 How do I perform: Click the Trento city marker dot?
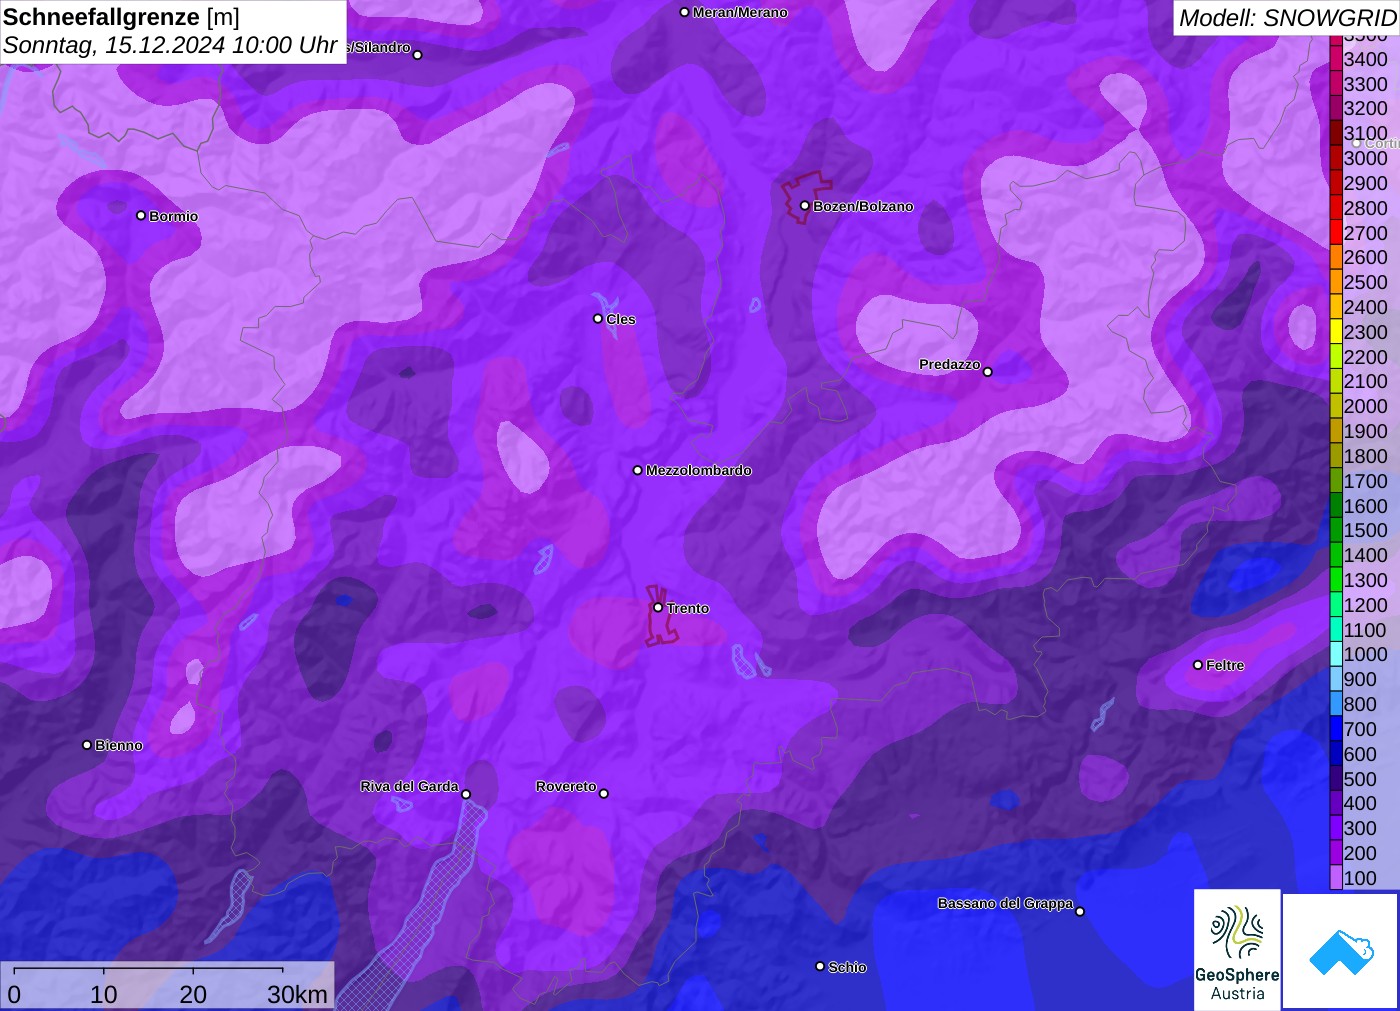tap(658, 607)
